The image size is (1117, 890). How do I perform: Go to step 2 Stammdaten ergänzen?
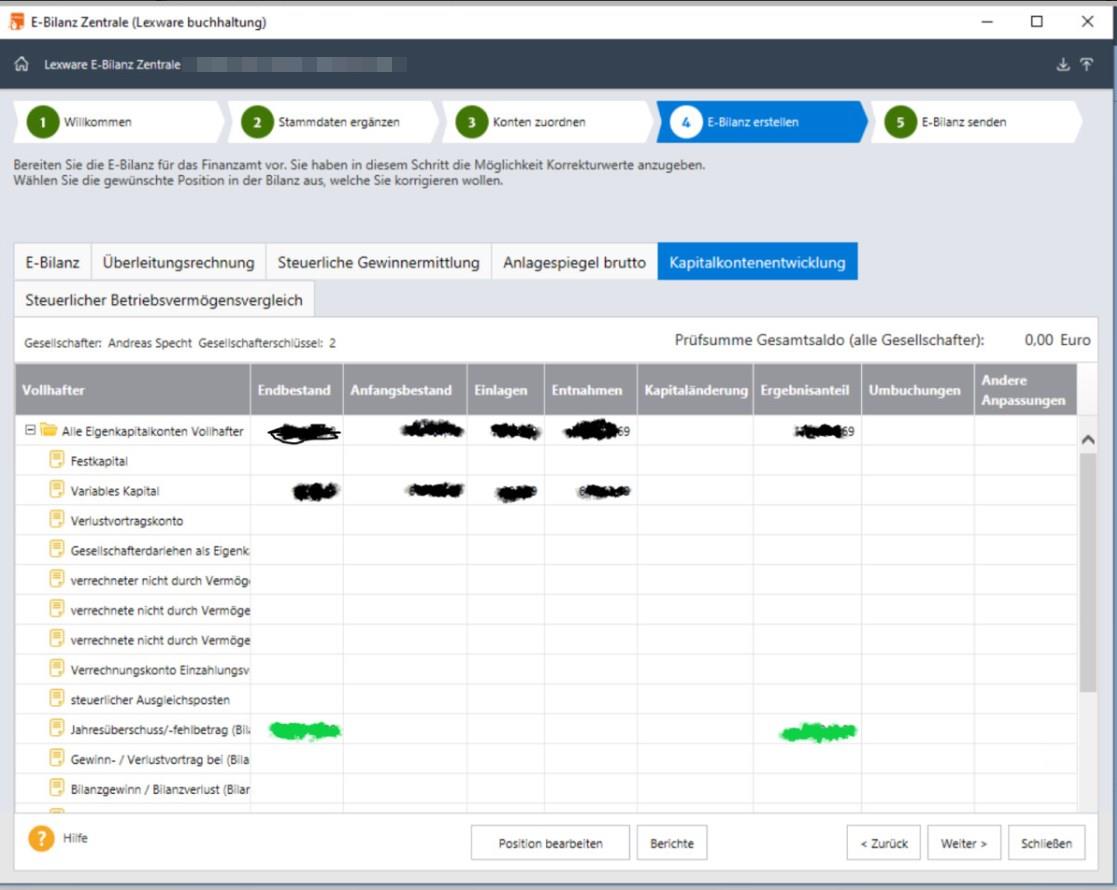coord(333,122)
